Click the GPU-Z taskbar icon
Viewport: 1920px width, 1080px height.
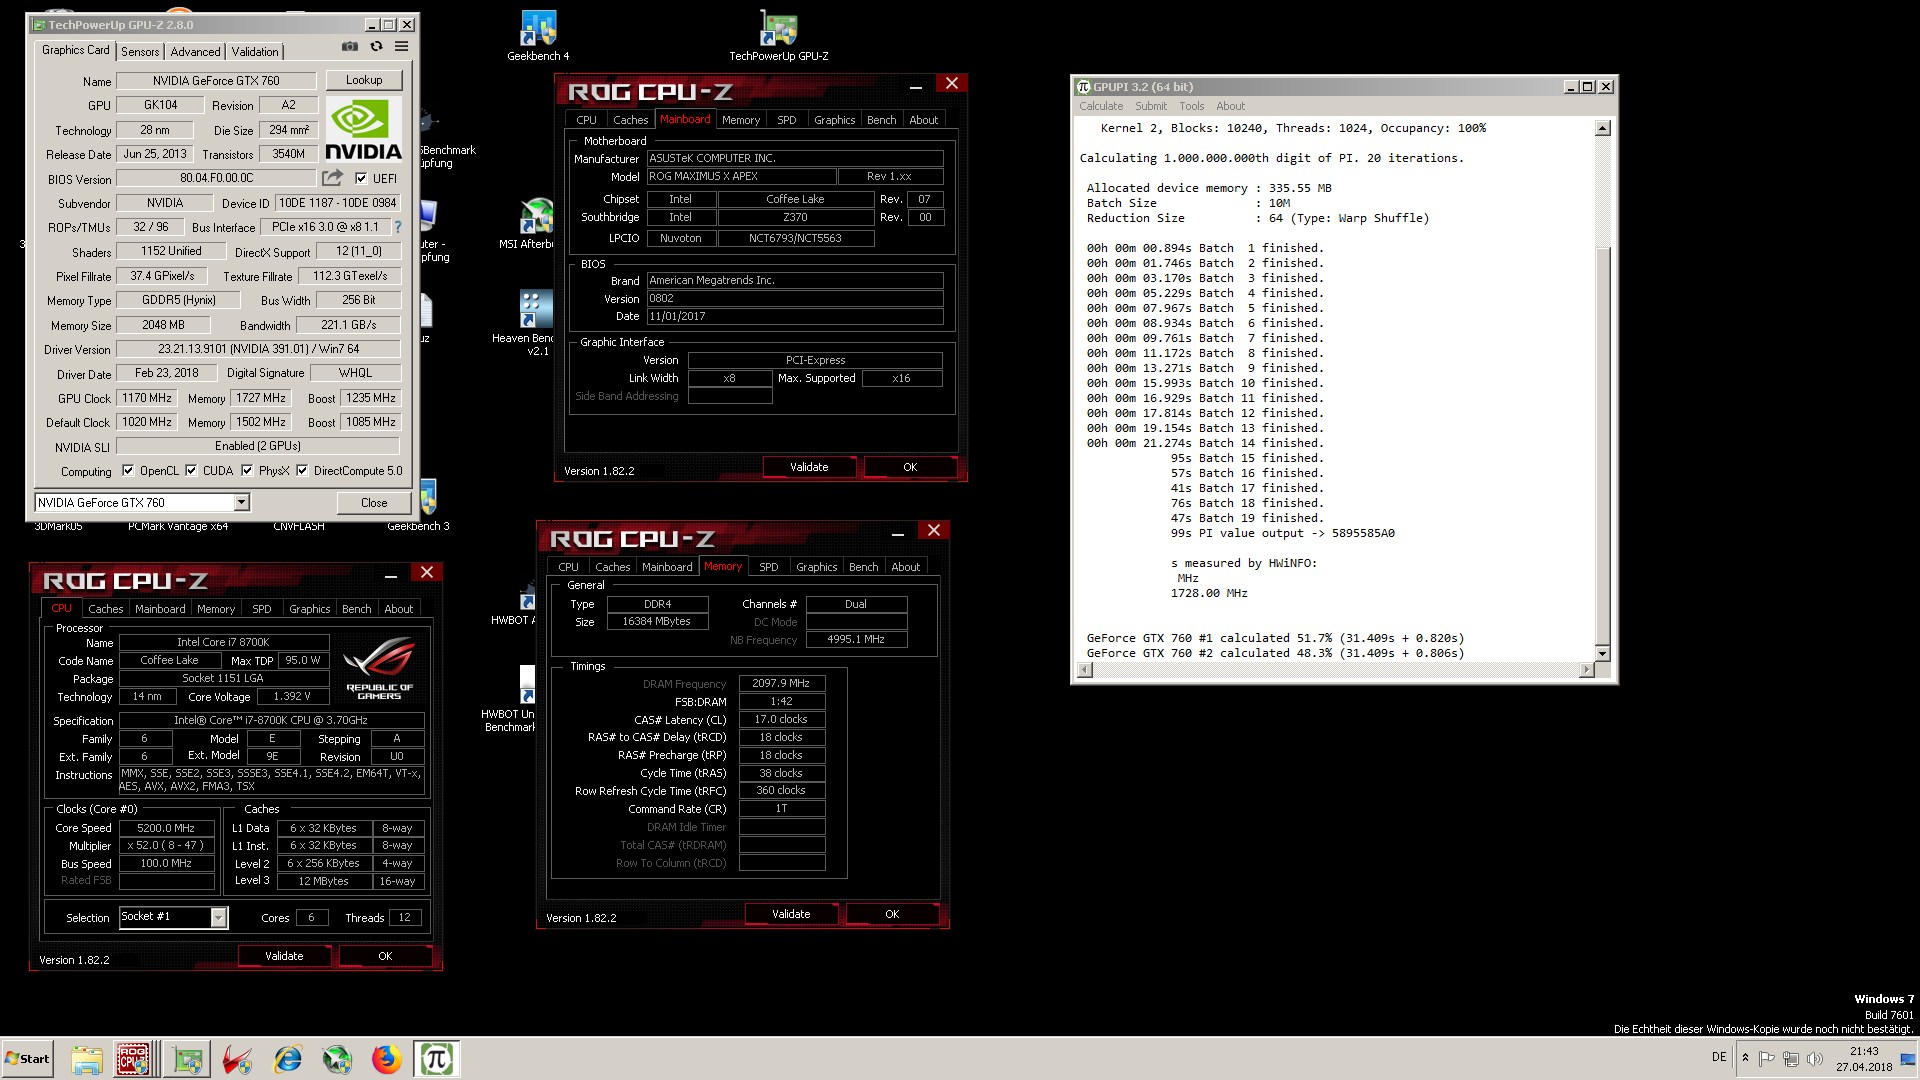pos(187,1059)
